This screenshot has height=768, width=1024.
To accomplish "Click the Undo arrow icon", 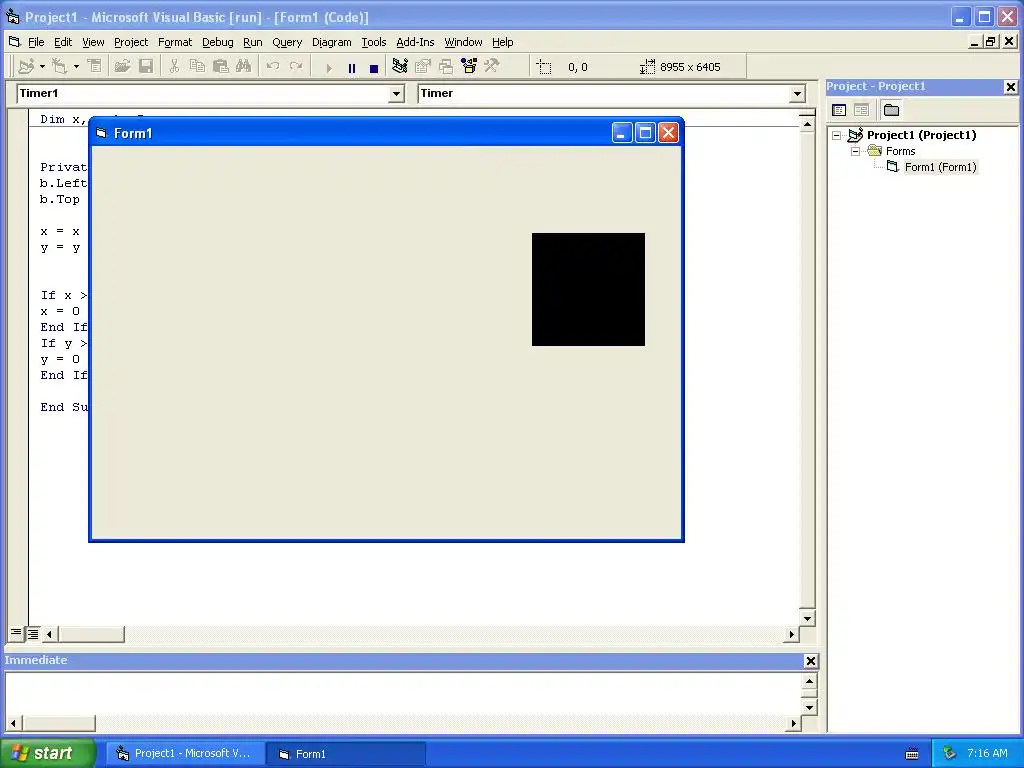I will 273,67.
